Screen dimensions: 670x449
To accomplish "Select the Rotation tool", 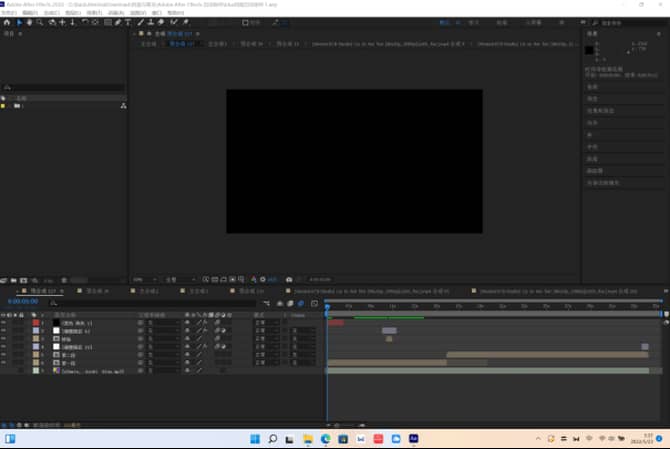I will [85, 22].
